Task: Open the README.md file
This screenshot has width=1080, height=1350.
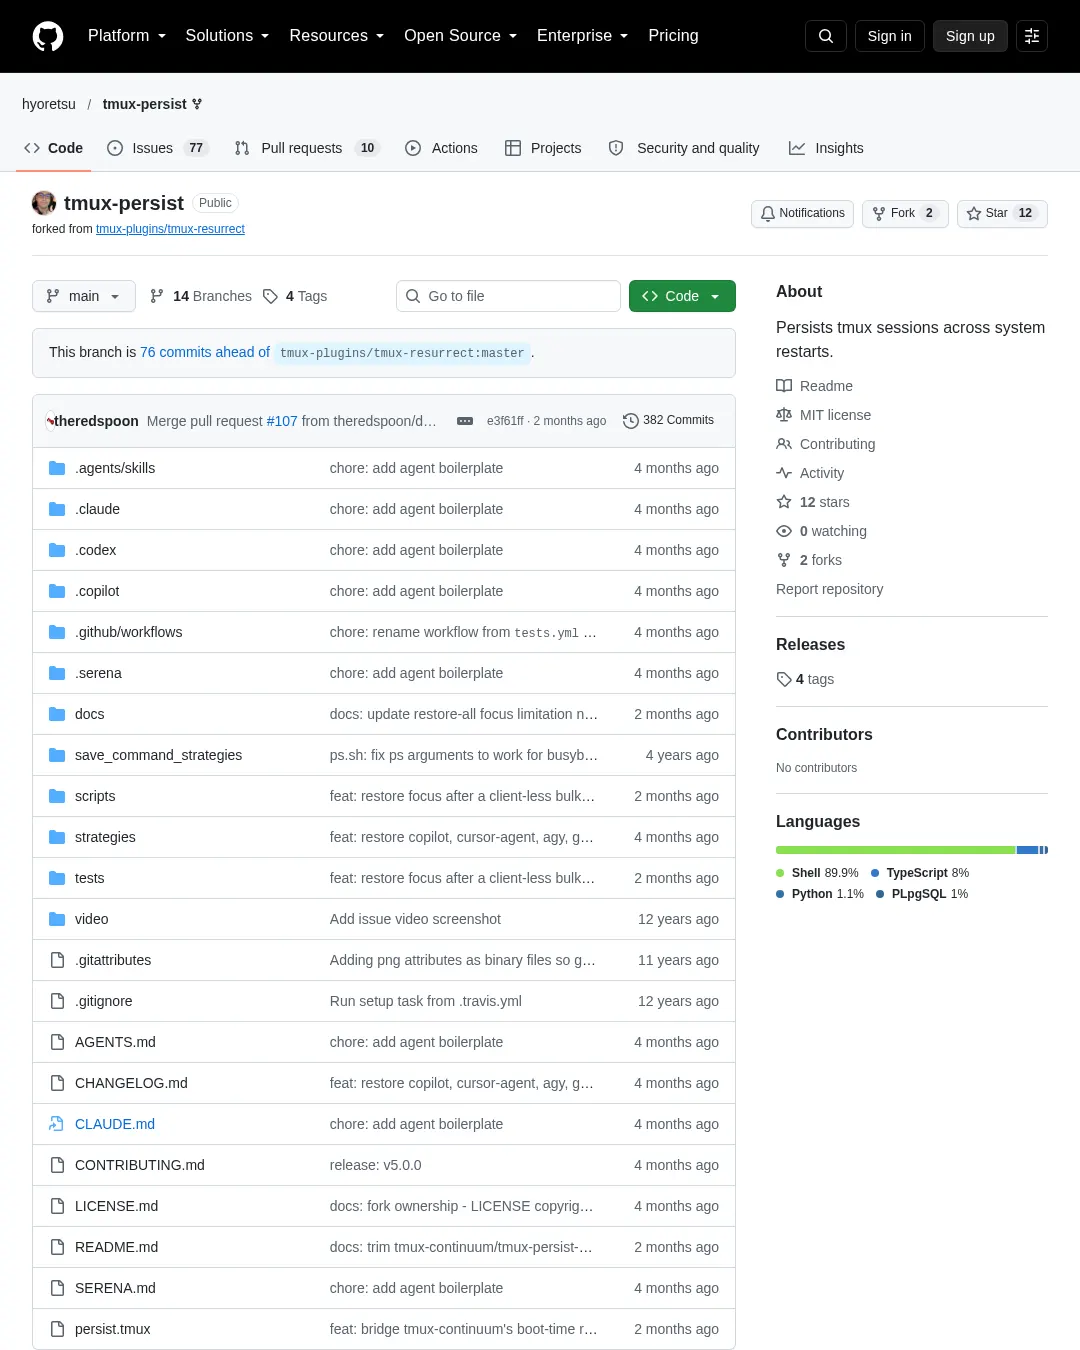Action: pos(116,1247)
